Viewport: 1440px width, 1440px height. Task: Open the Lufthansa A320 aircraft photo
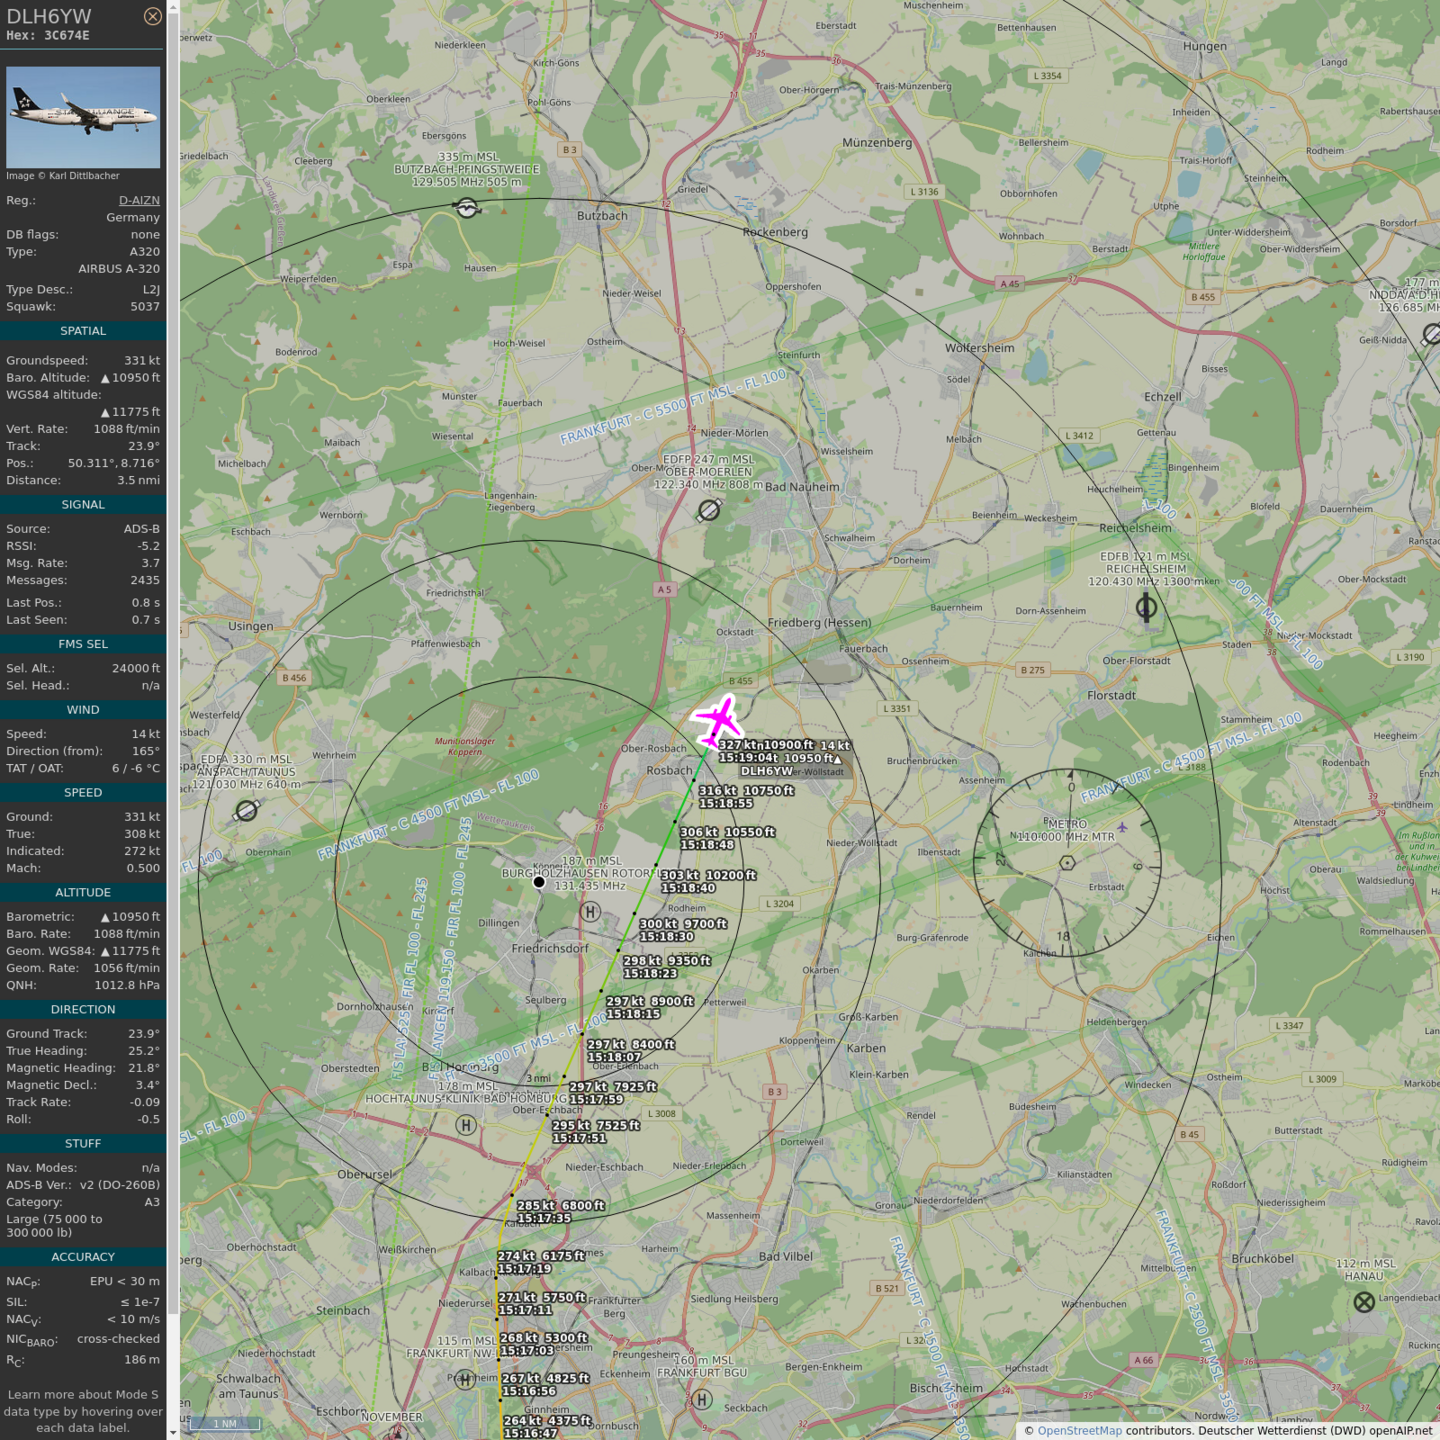tap(83, 117)
